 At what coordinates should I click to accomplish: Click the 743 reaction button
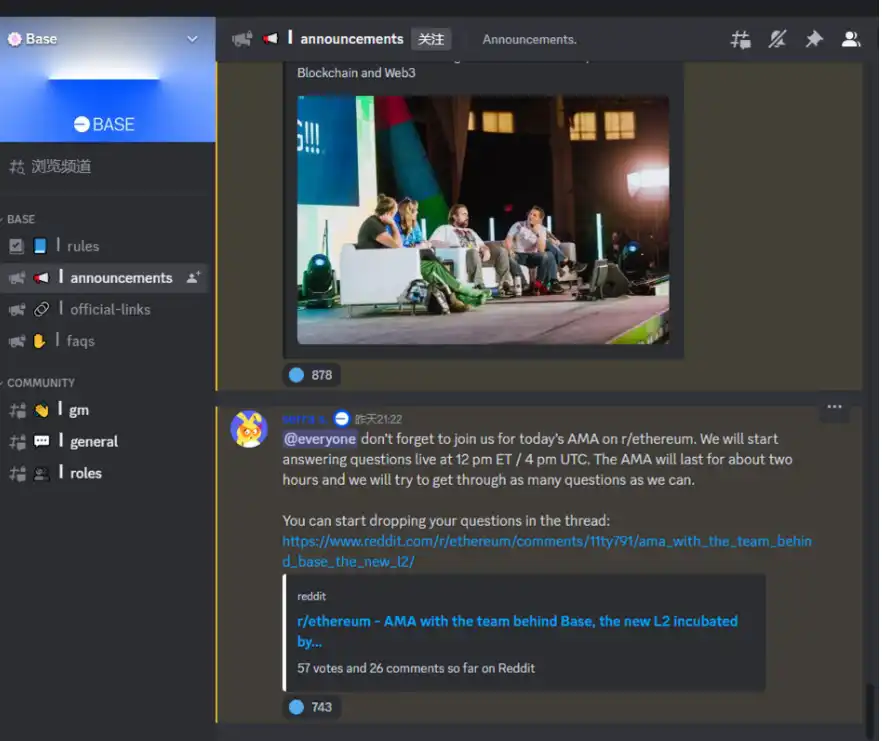tap(311, 707)
